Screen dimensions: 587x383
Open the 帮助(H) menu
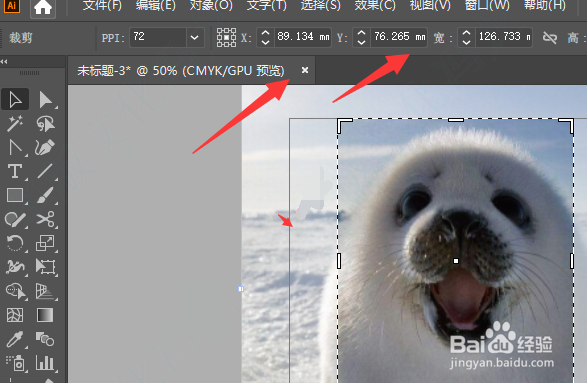[x=545, y=5]
